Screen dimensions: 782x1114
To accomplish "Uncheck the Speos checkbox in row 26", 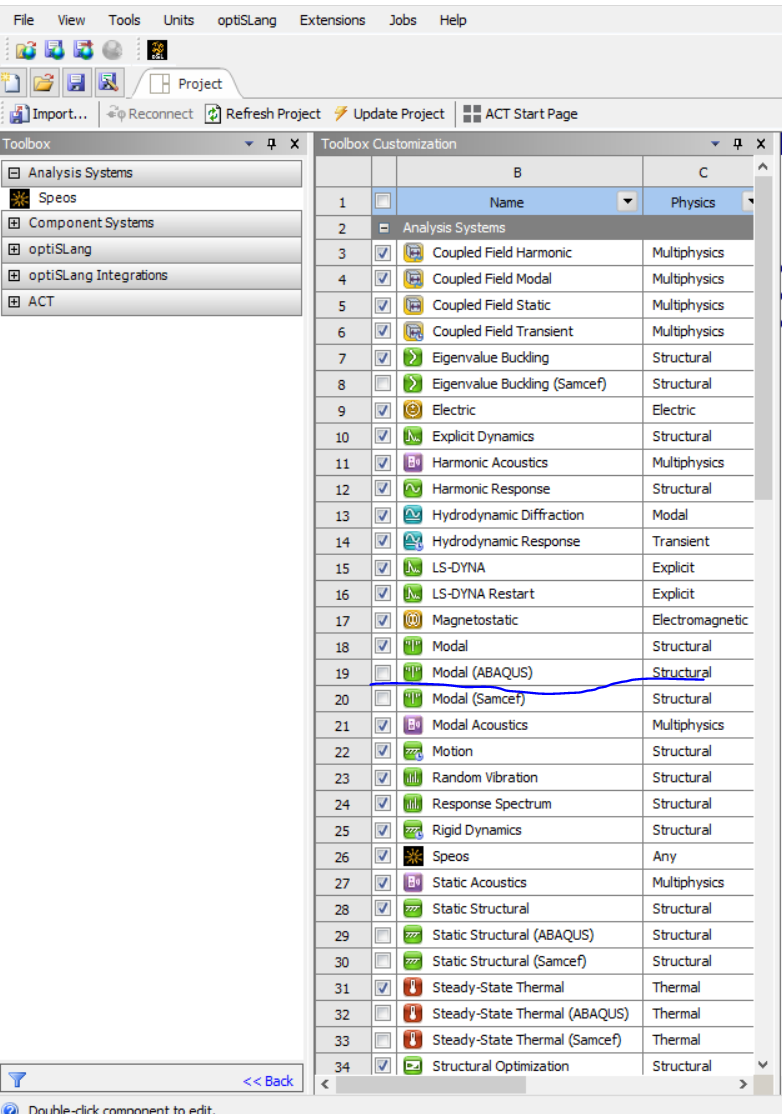I will (x=383, y=856).
